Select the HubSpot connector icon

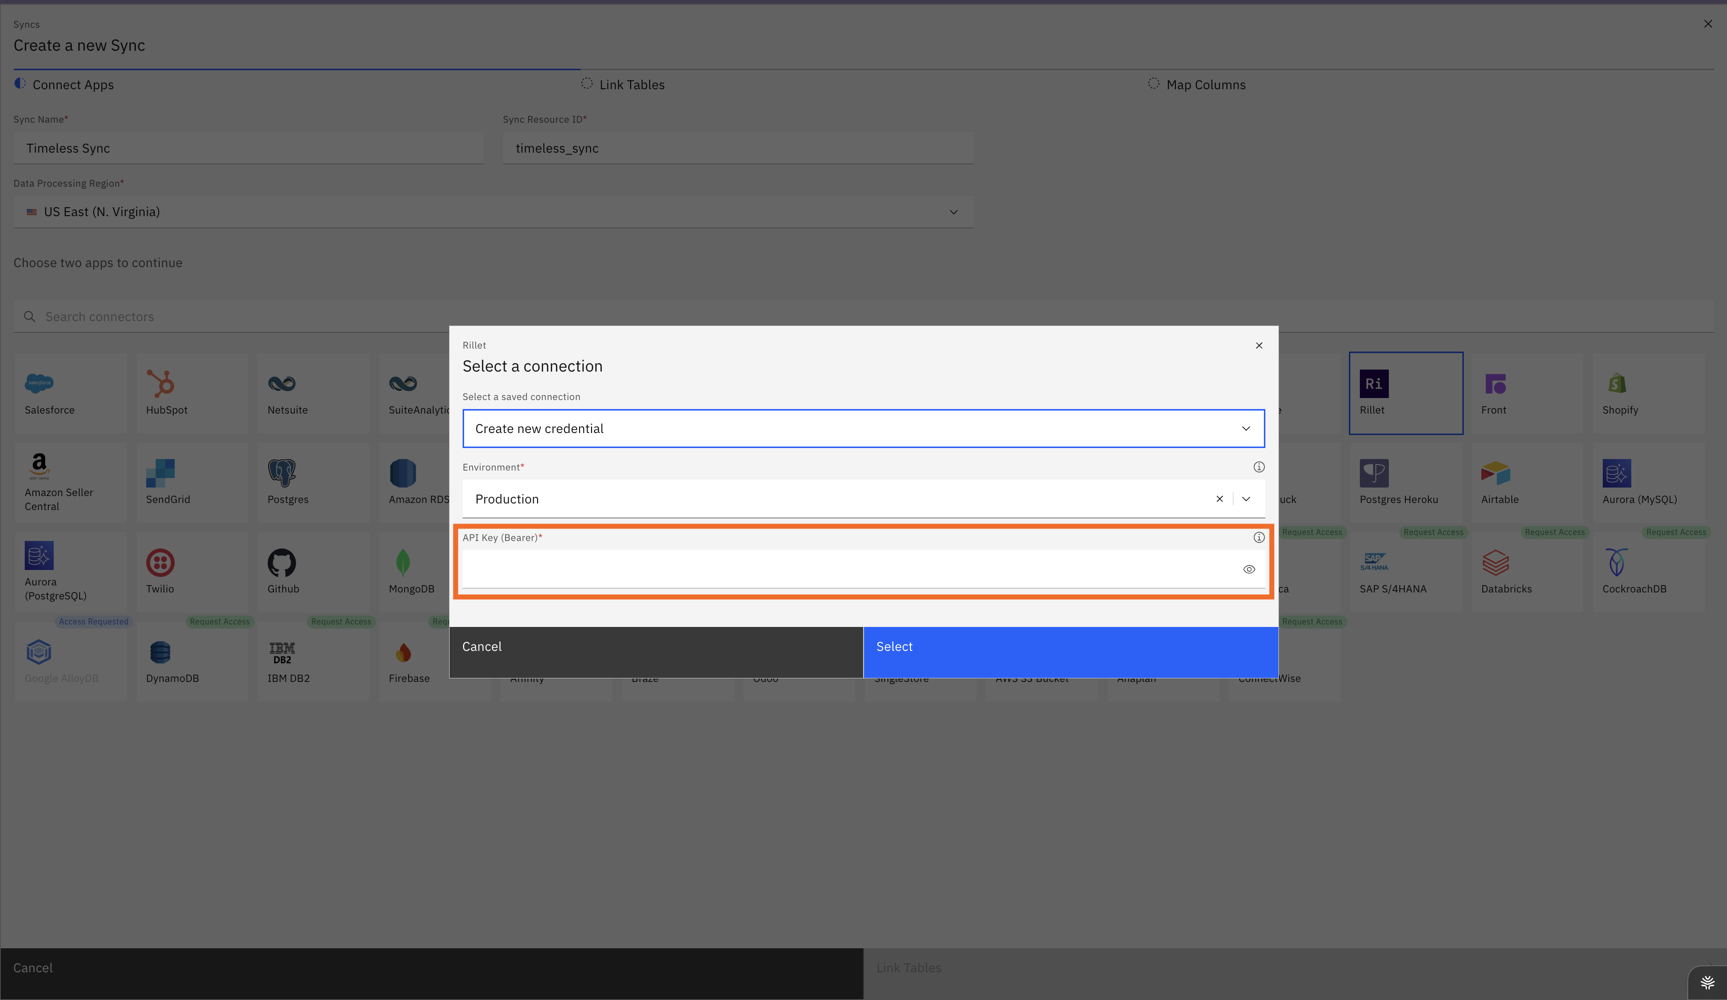[160, 384]
